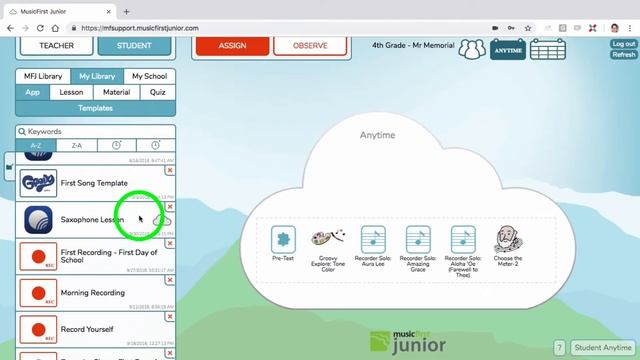Bookmark page with the star icon

pyautogui.click(x=528, y=28)
